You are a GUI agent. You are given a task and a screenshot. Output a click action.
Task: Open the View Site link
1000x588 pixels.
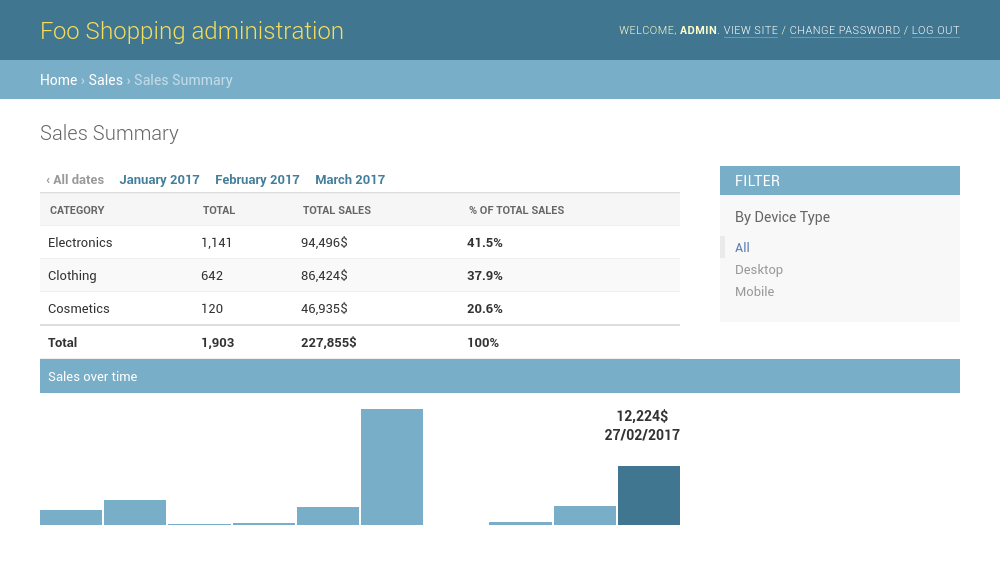pyautogui.click(x=751, y=30)
